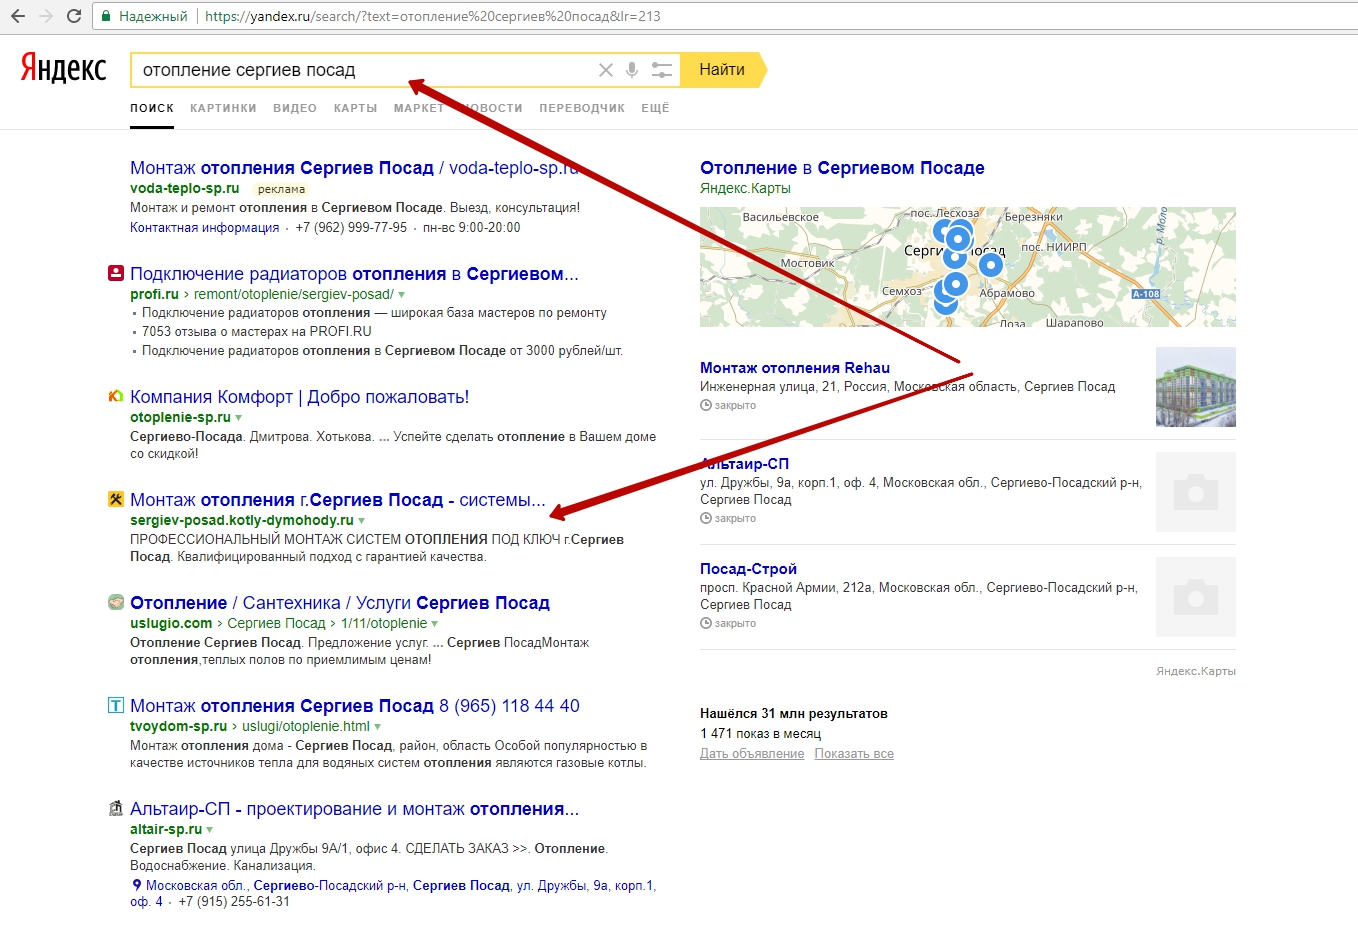Open Отопление / Сантехника / Услуги result
The height and width of the screenshot is (930, 1358).
tap(340, 603)
